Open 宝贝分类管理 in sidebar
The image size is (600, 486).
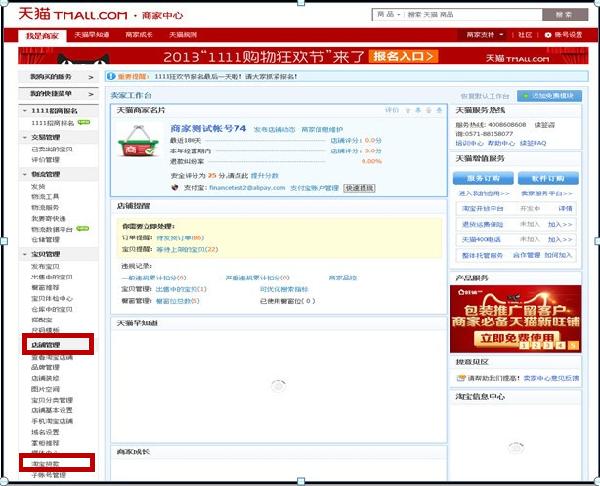click(52, 400)
